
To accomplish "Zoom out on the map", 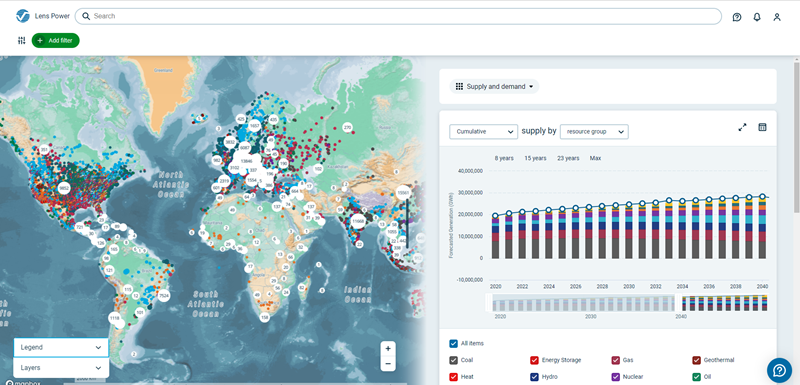I will pos(388,364).
